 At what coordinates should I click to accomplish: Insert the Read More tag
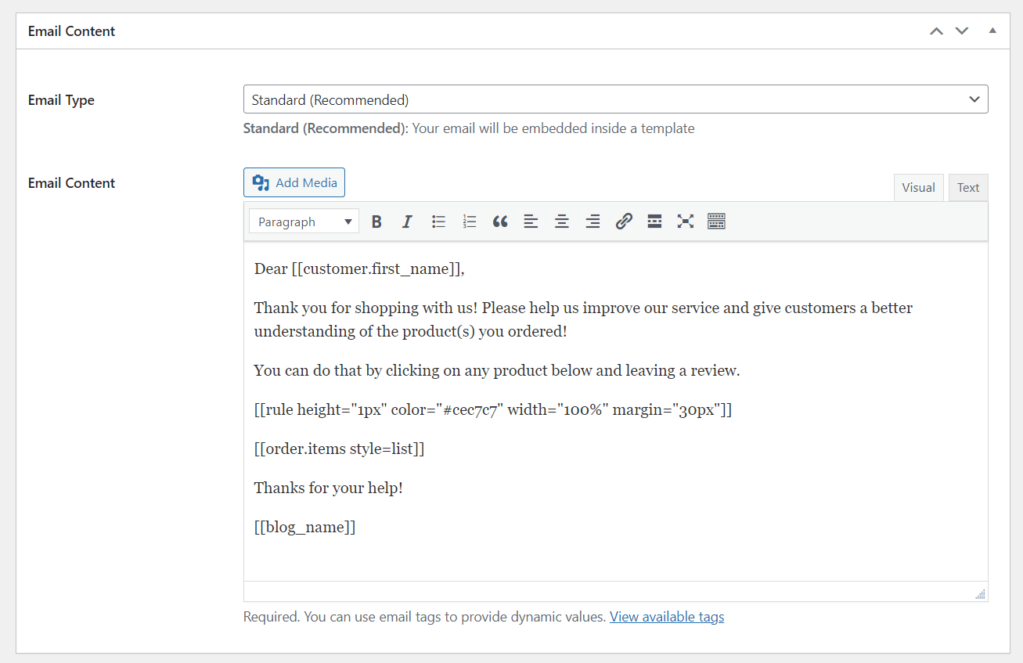[x=654, y=221]
